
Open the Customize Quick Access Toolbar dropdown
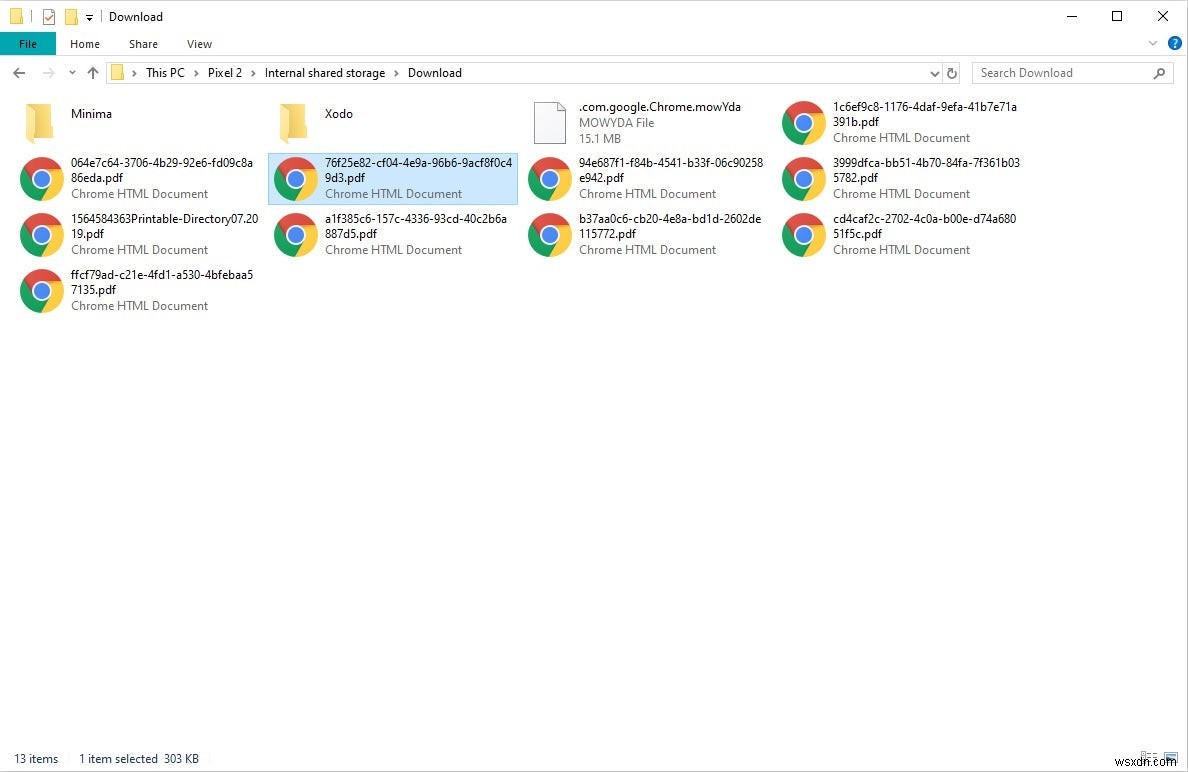tap(89, 16)
